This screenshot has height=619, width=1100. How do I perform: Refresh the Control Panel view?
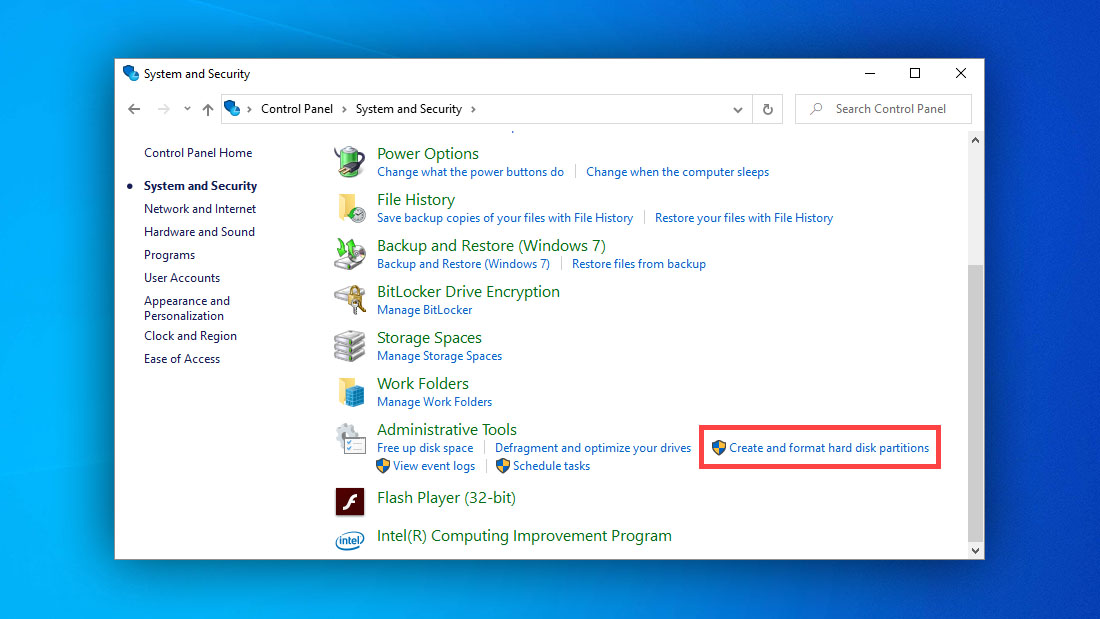(767, 109)
